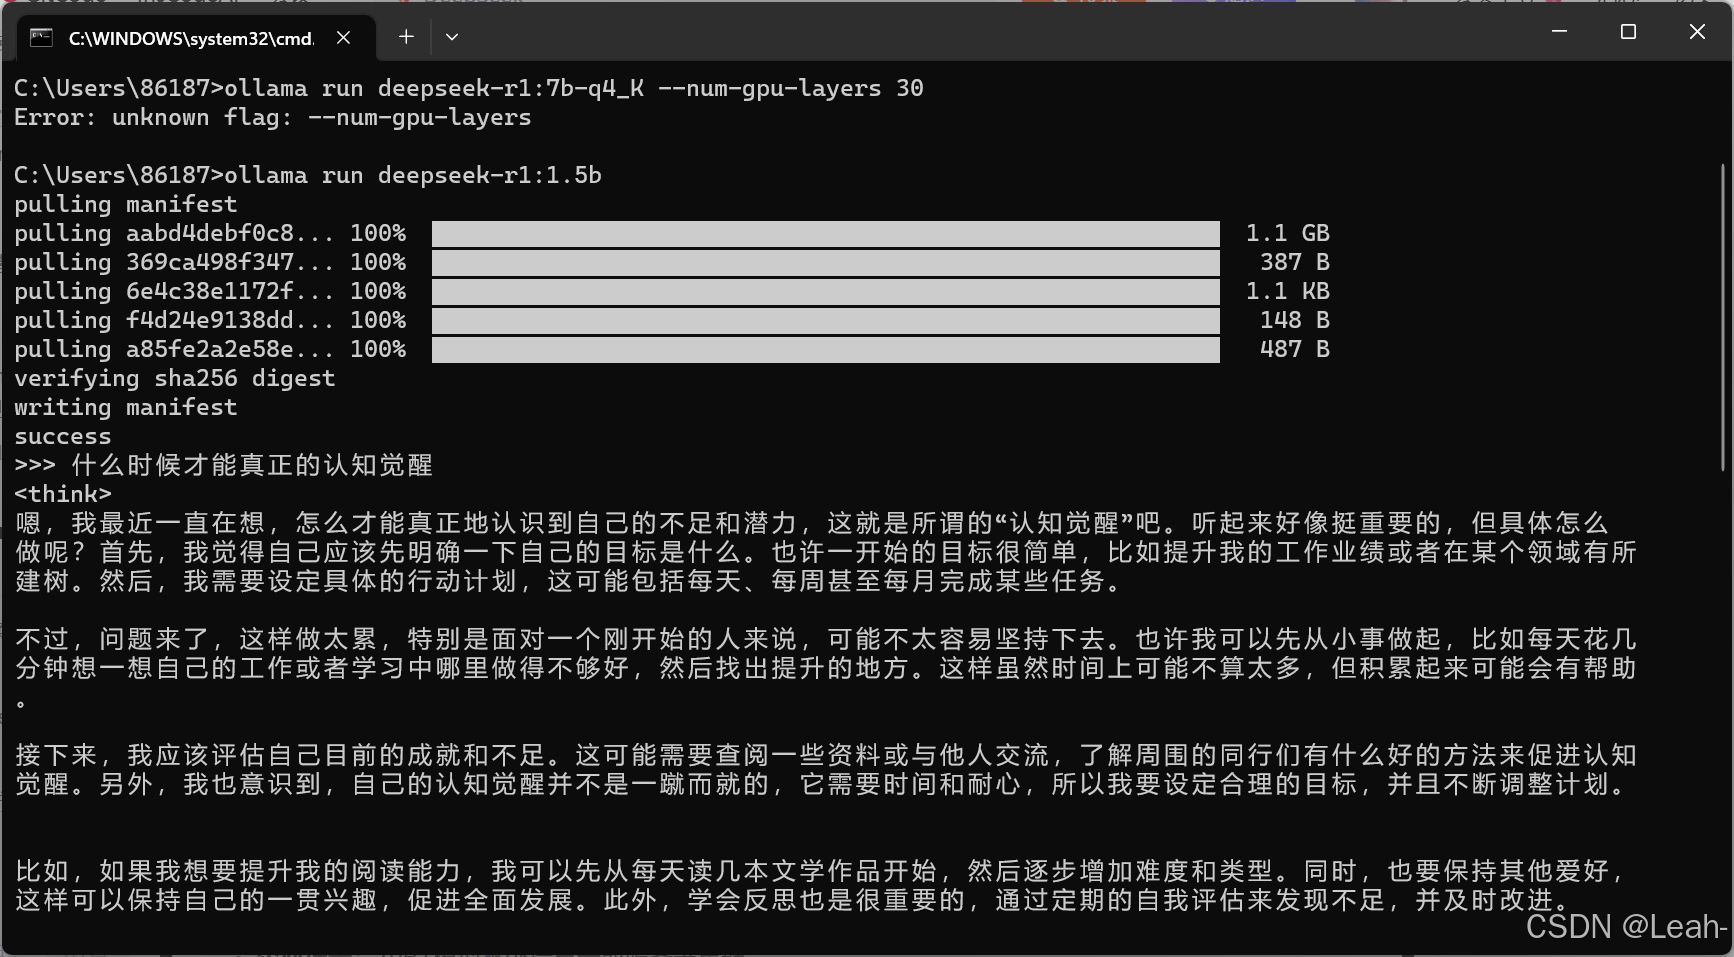
Task: Click the '1.1 KB' size value
Action: [x=1288, y=292]
